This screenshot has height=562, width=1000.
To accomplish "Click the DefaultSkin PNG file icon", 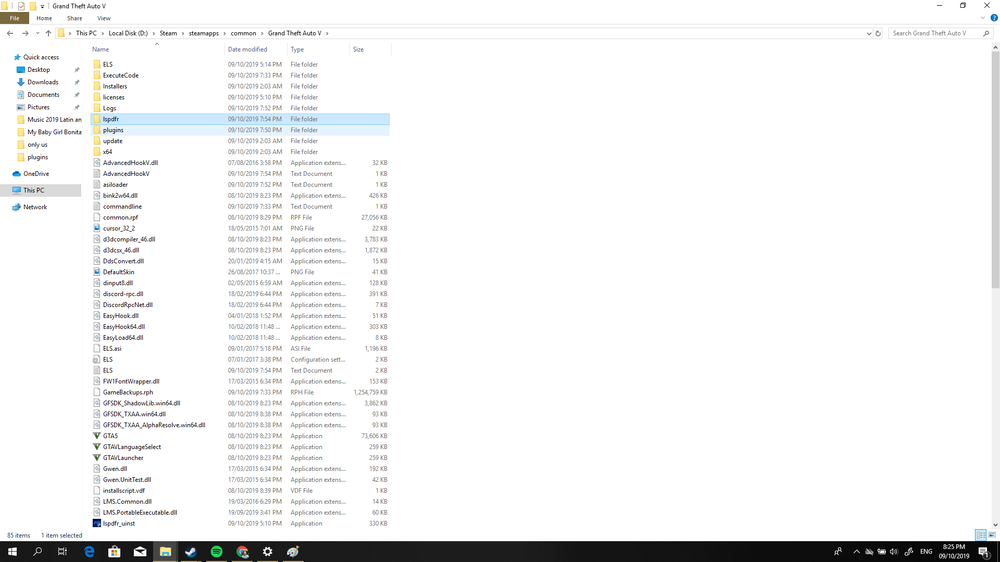I will 97,272.
